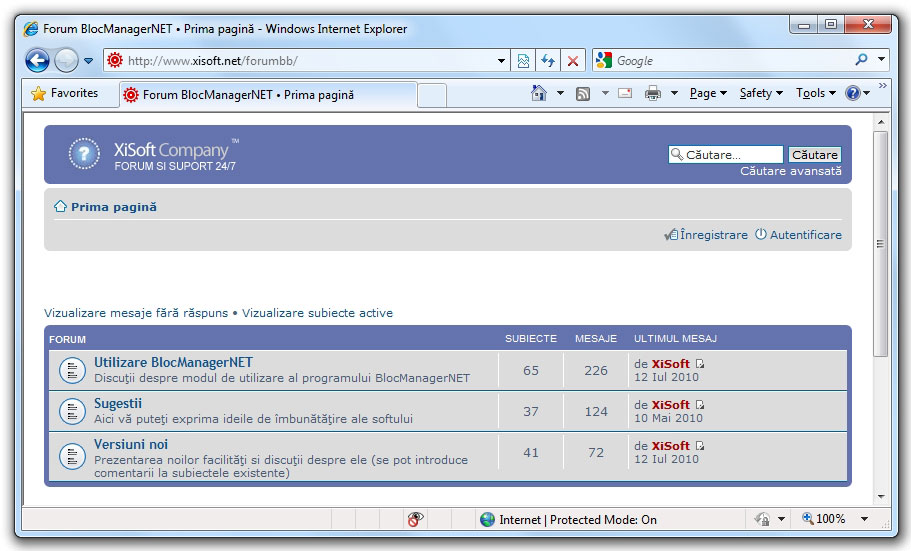The width and height of the screenshot is (911, 551).
Task: Expand the Home button dropdown arrow
Action: click(560, 93)
